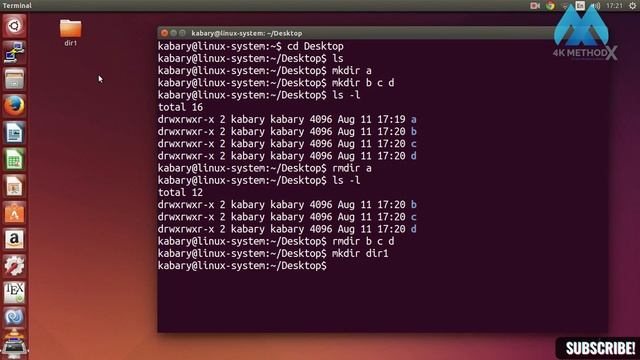Image resolution: width=640 pixels, height=360 pixels.
Task: Open the blue swirl application icon
Action: (14, 318)
